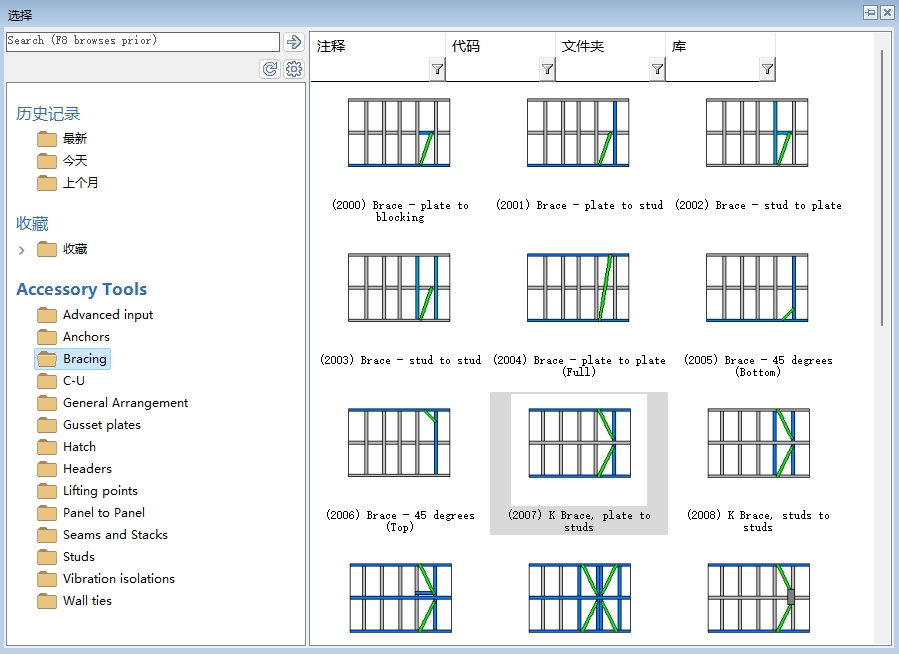Screen dimensions: 899x654
Task: Select the Brace plate to blocking thumbnail (2000)
Action: (x=399, y=133)
